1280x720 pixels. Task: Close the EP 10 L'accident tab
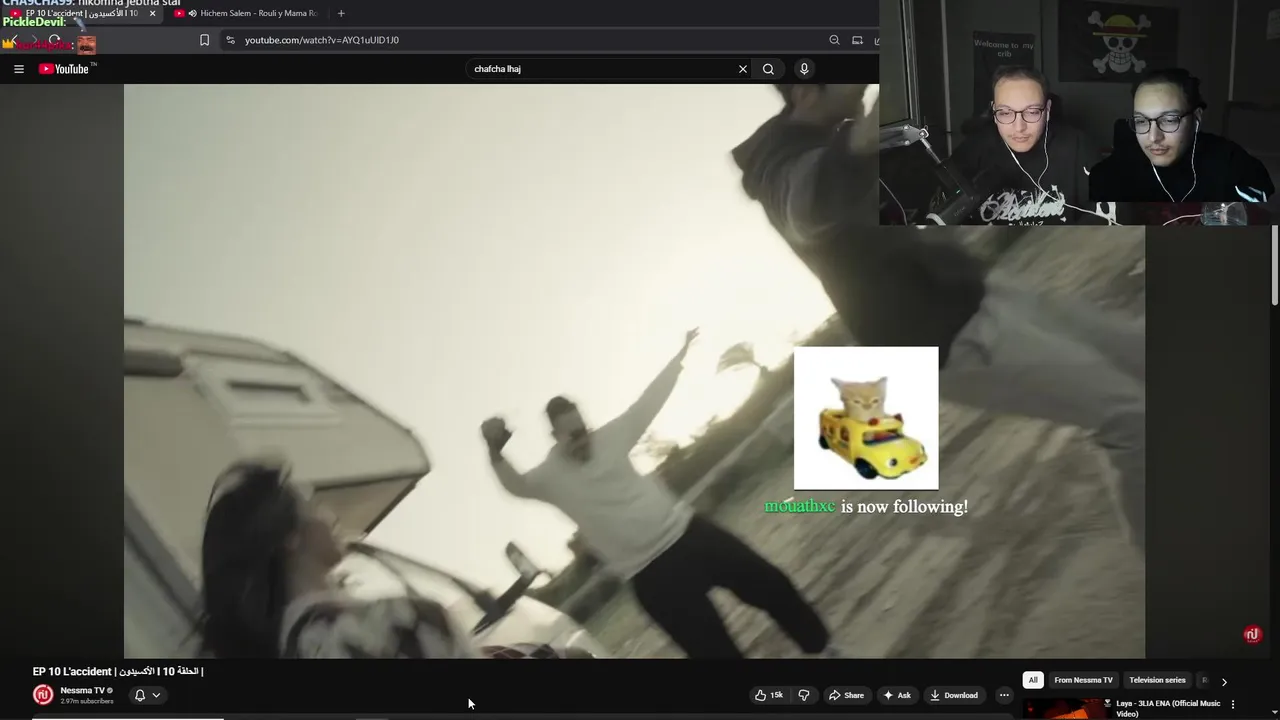click(x=153, y=13)
